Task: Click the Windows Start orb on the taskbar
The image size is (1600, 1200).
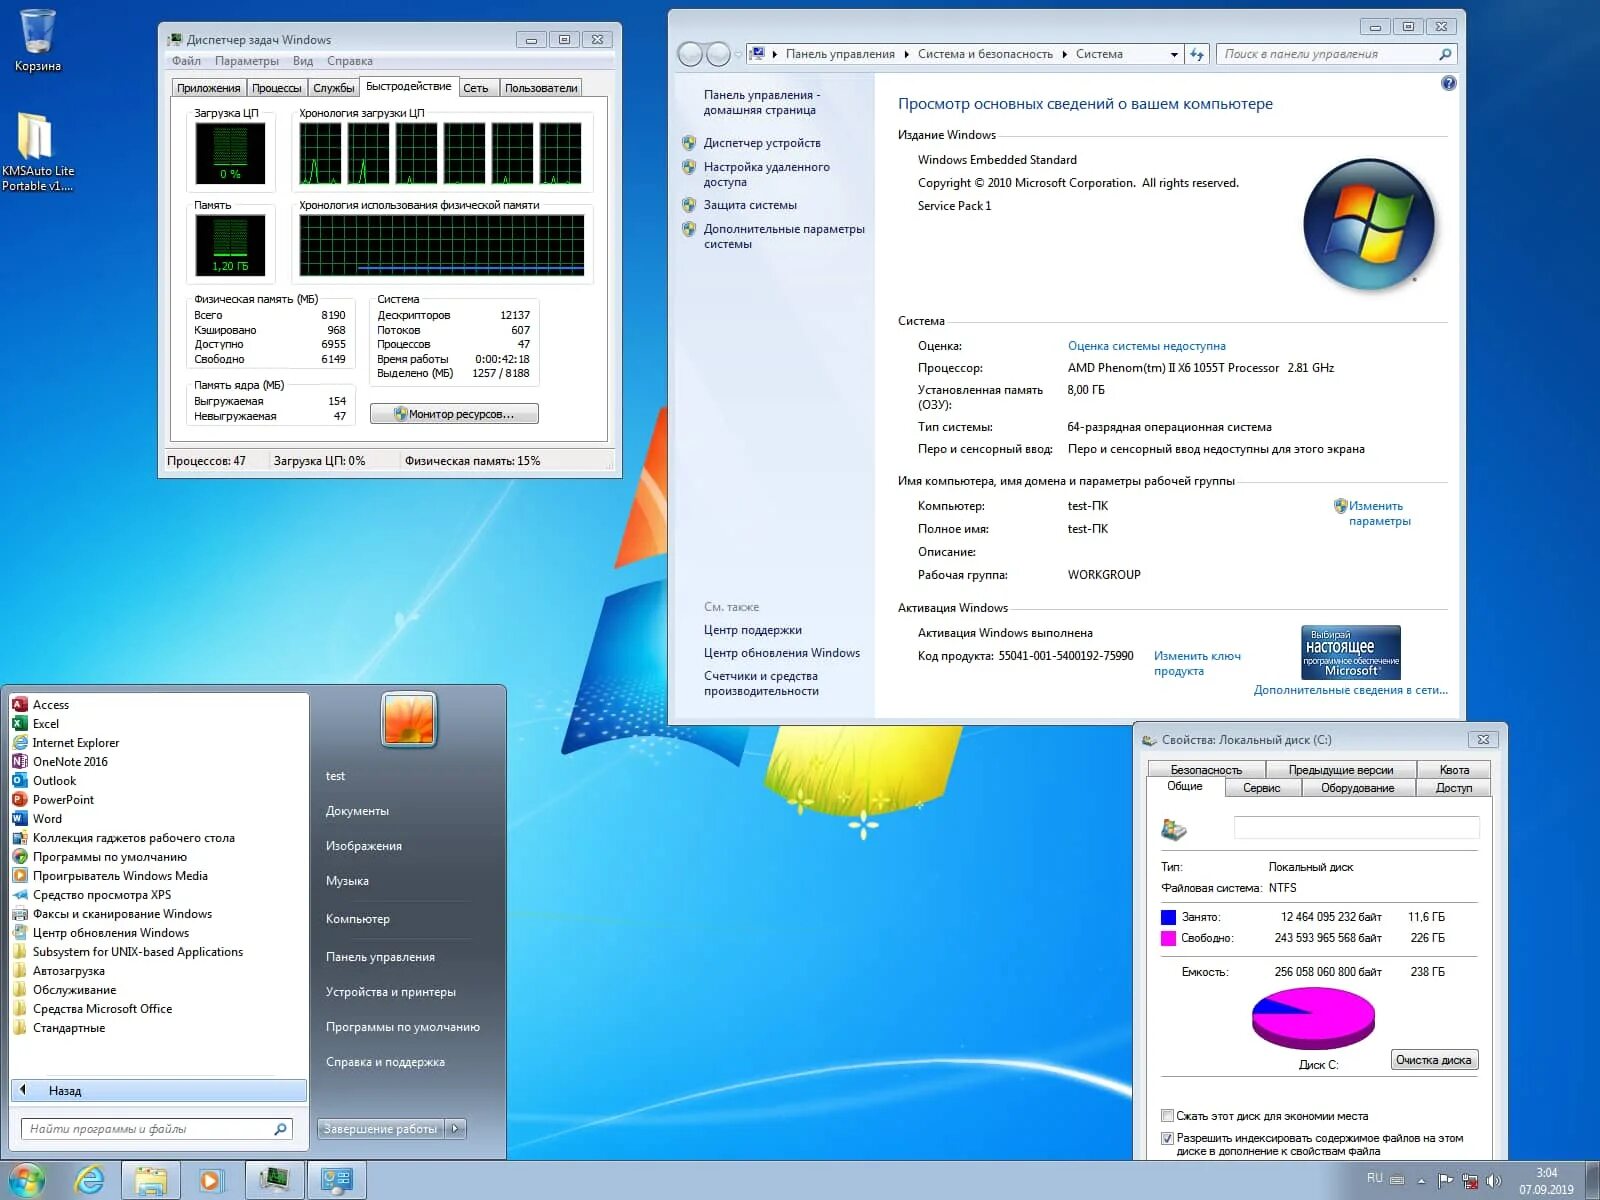Action: 25,1180
